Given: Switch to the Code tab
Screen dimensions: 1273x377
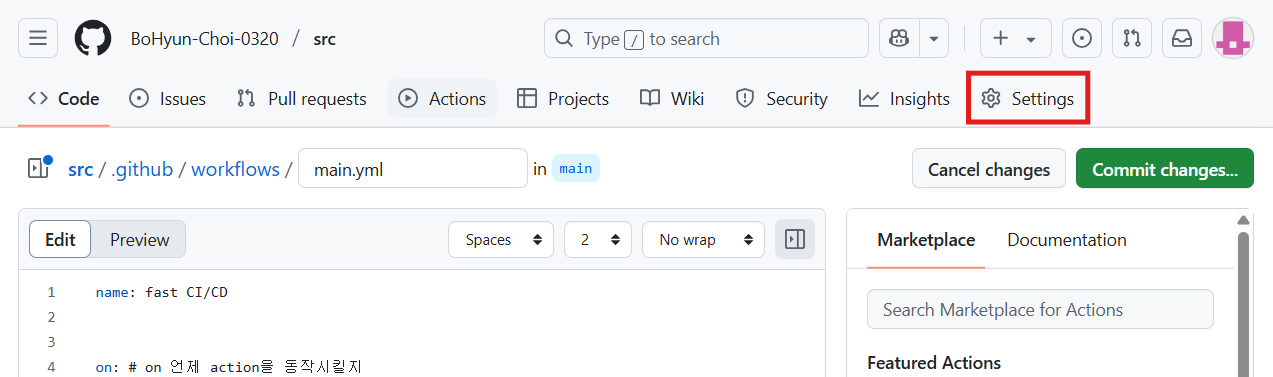Looking at the screenshot, I should 64,99.
